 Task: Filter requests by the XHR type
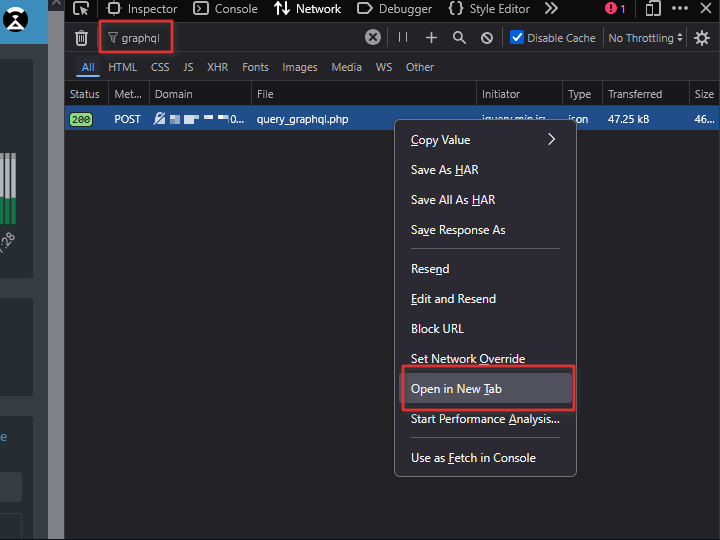pos(217,67)
